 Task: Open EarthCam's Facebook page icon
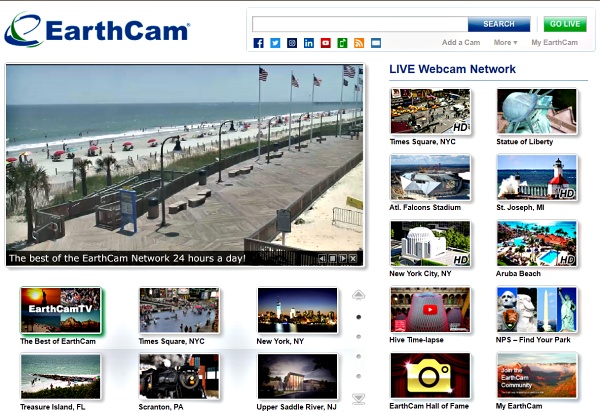pyautogui.click(x=259, y=43)
